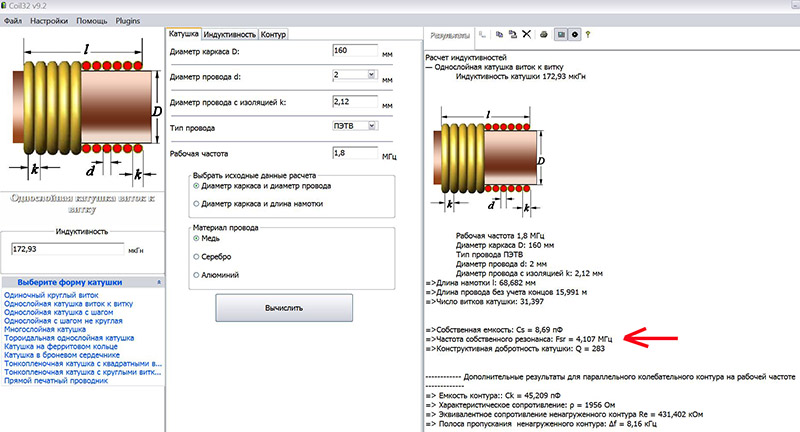Toggle the picture display icon in results toolbar
Image resolution: width=800 pixels, height=432 pixels.
561,34
